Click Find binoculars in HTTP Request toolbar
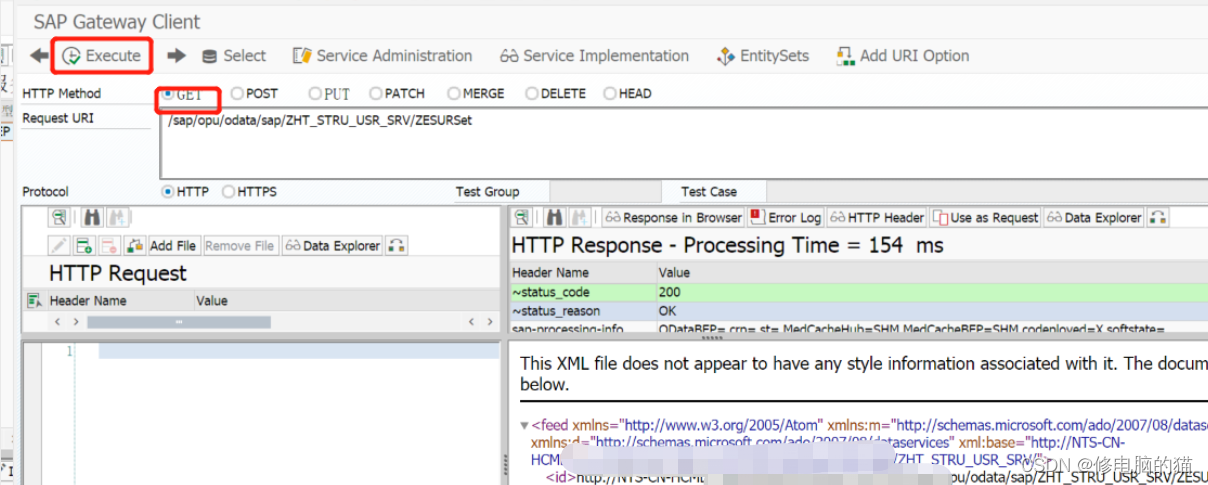 (92, 218)
